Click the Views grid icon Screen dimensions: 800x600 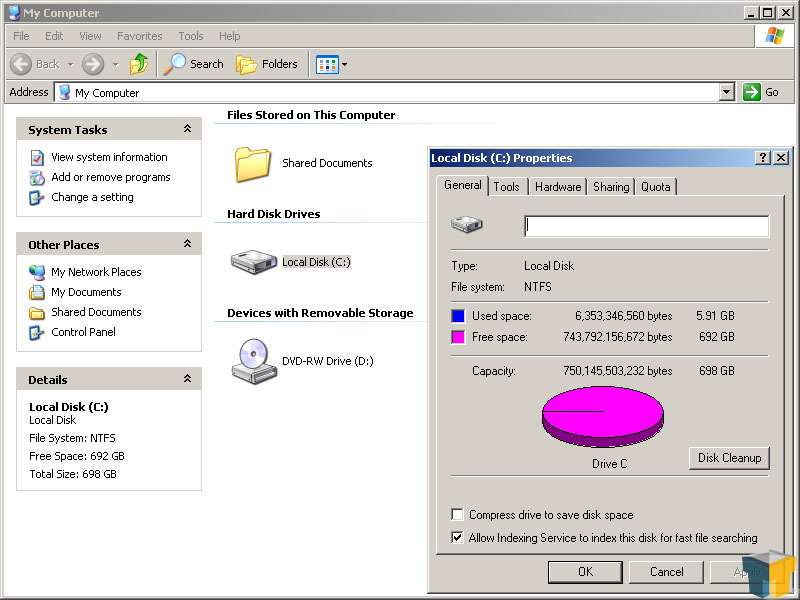pos(327,65)
